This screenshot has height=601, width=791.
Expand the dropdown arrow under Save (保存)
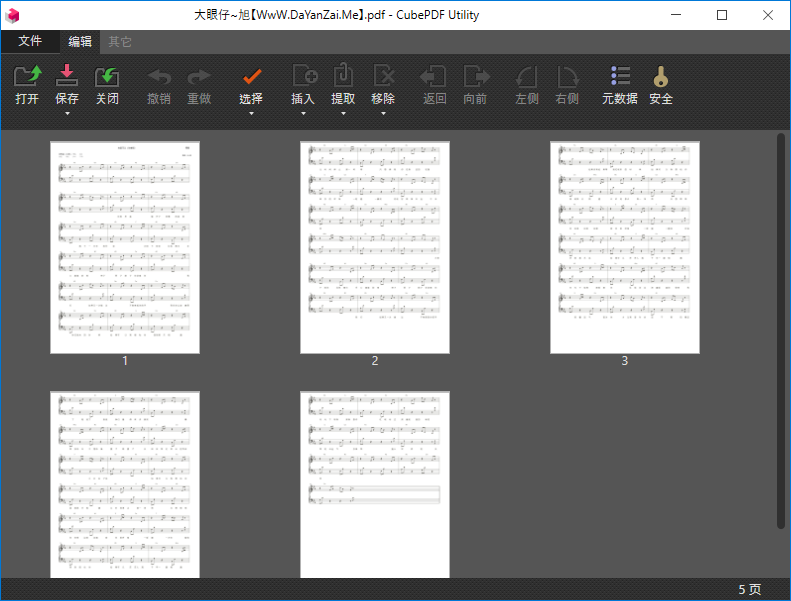[67, 114]
